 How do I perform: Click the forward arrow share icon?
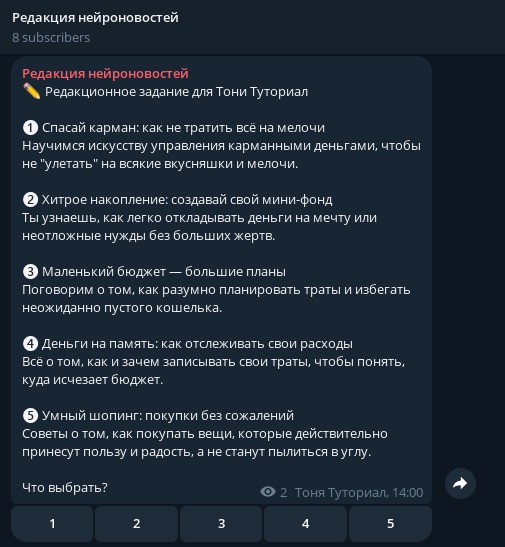460,484
